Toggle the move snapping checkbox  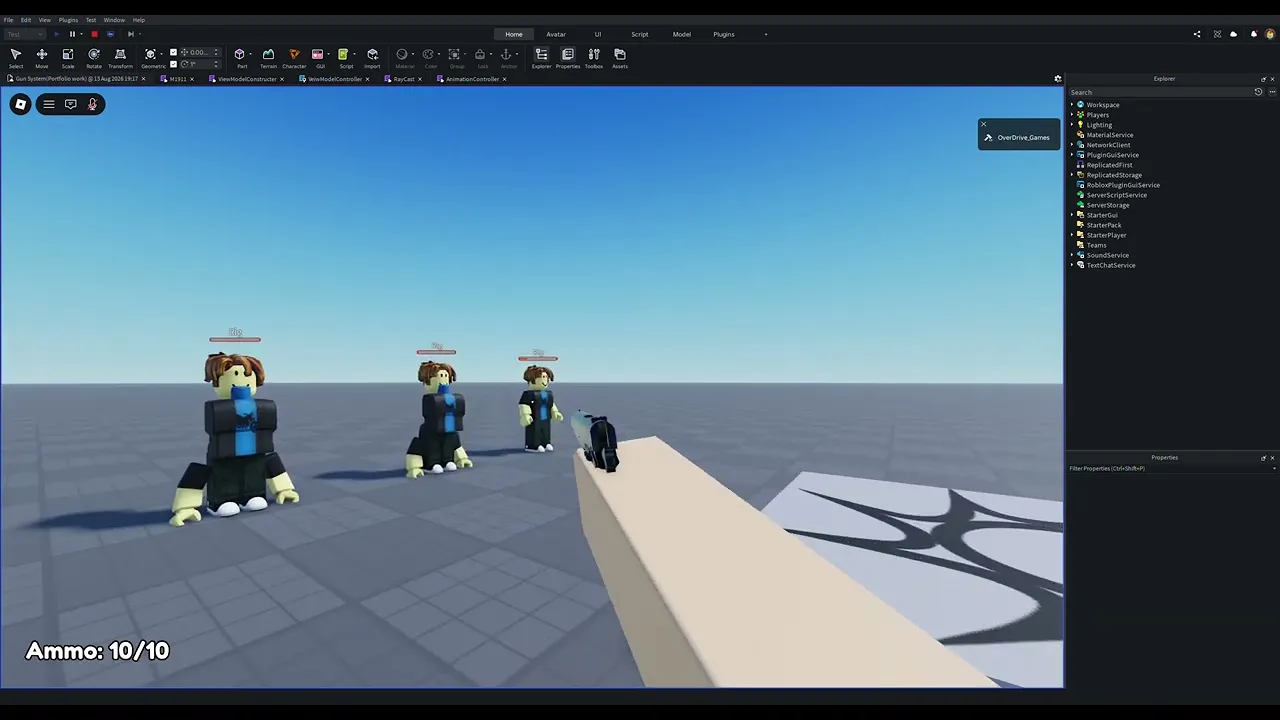[x=173, y=52]
